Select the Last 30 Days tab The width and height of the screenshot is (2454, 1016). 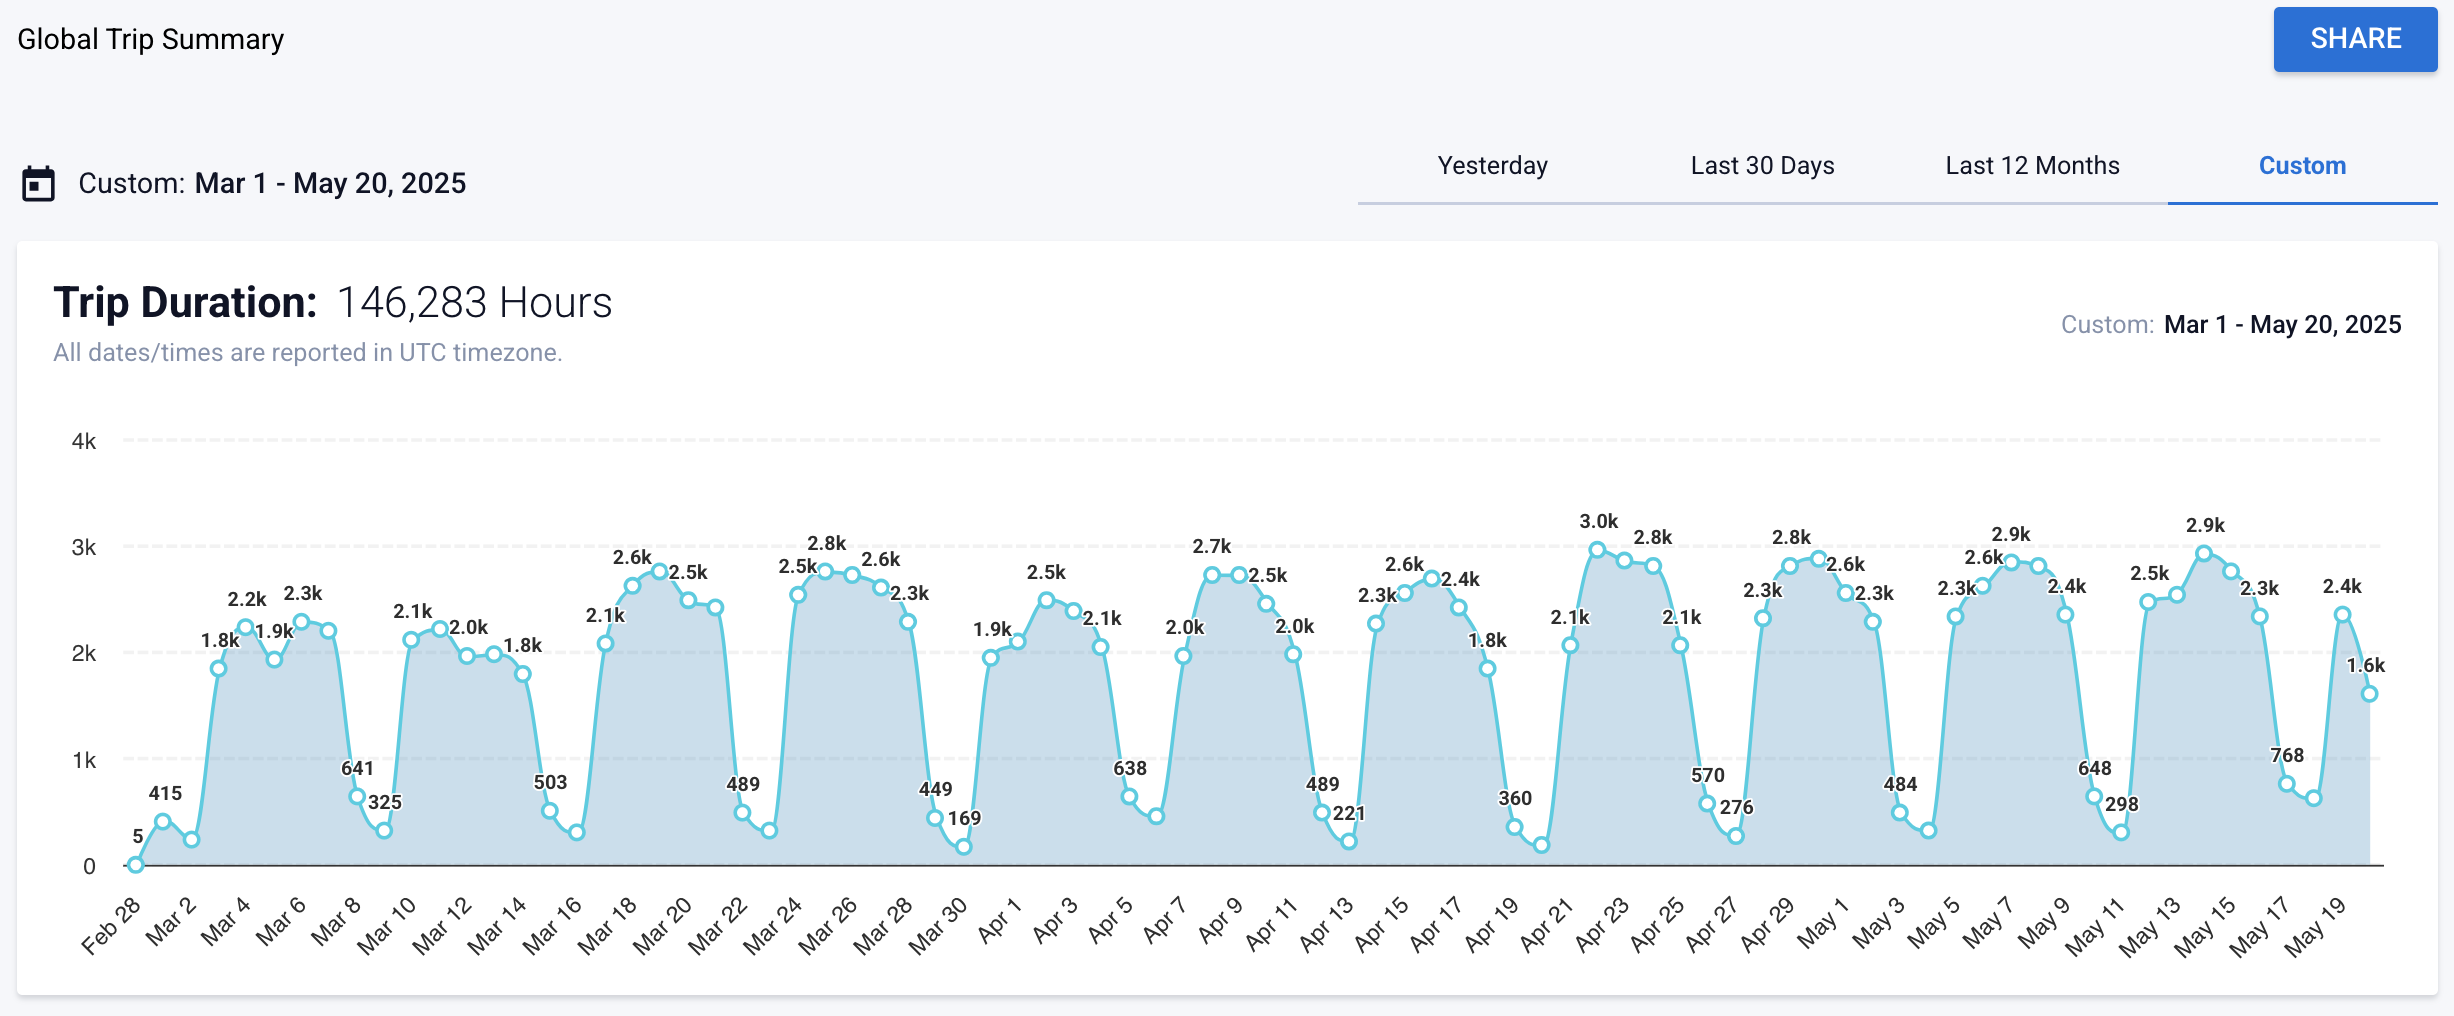click(x=1761, y=166)
